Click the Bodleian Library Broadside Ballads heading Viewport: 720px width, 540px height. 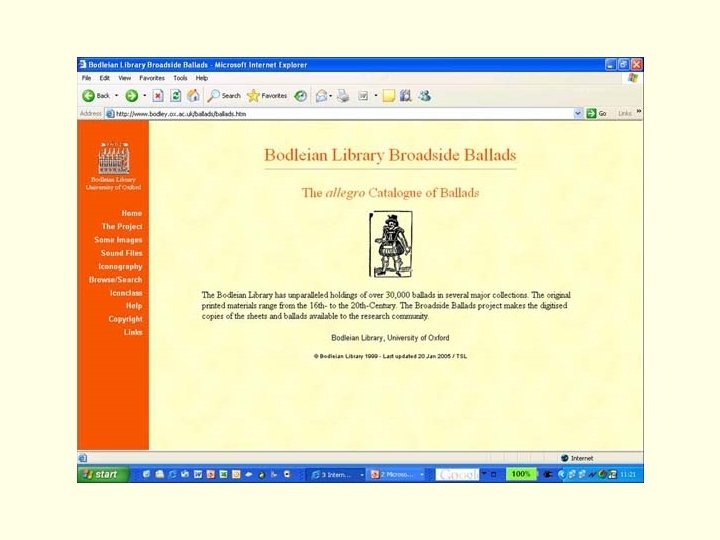point(390,155)
